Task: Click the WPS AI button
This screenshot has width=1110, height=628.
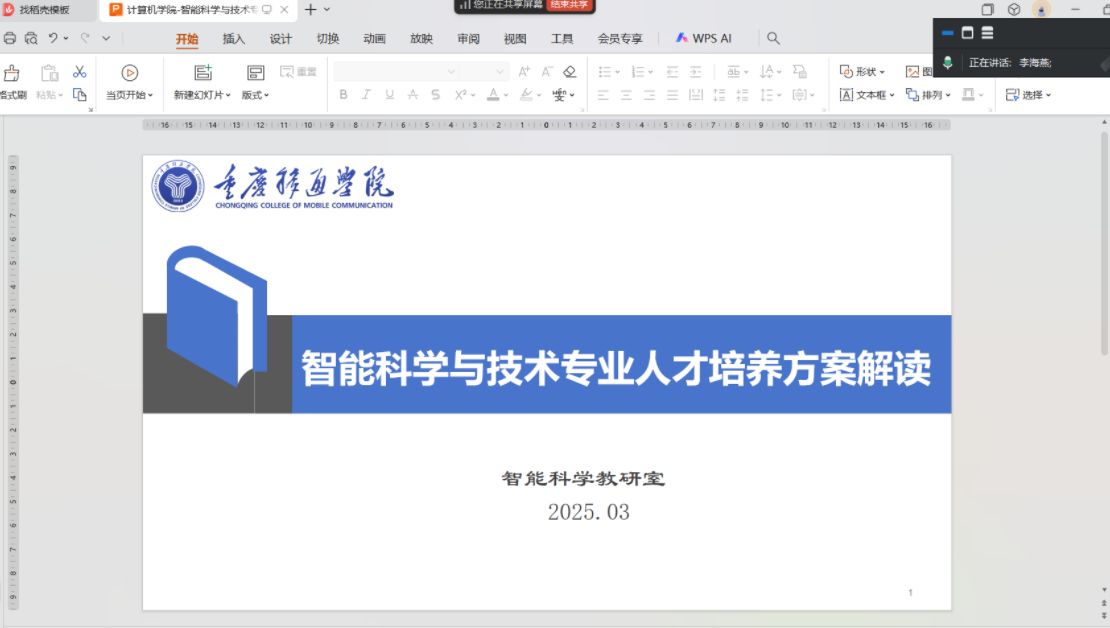Action: point(704,38)
